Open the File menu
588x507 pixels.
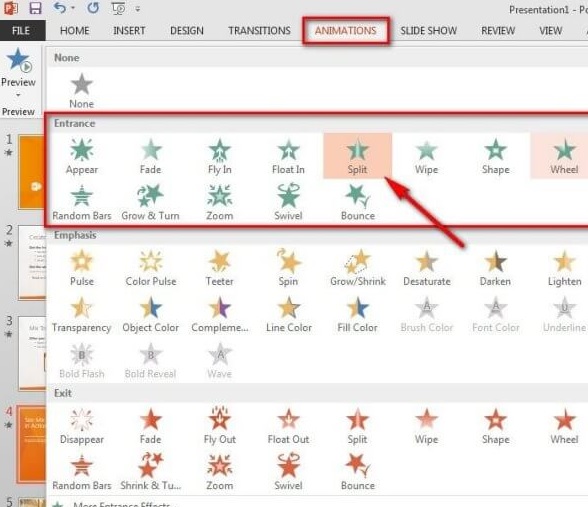click(x=21, y=31)
